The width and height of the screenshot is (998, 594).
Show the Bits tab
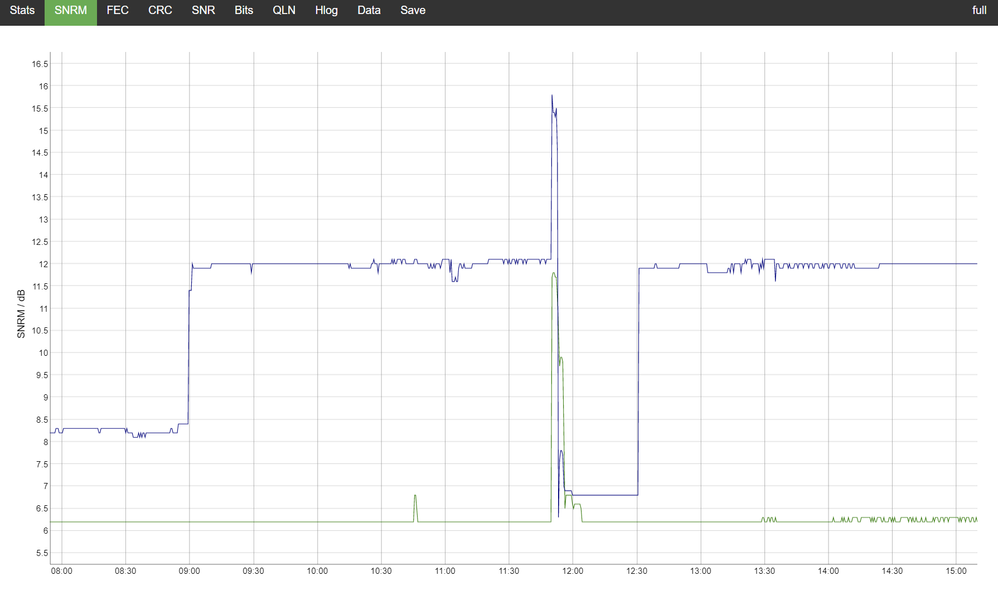pos(244,11)
